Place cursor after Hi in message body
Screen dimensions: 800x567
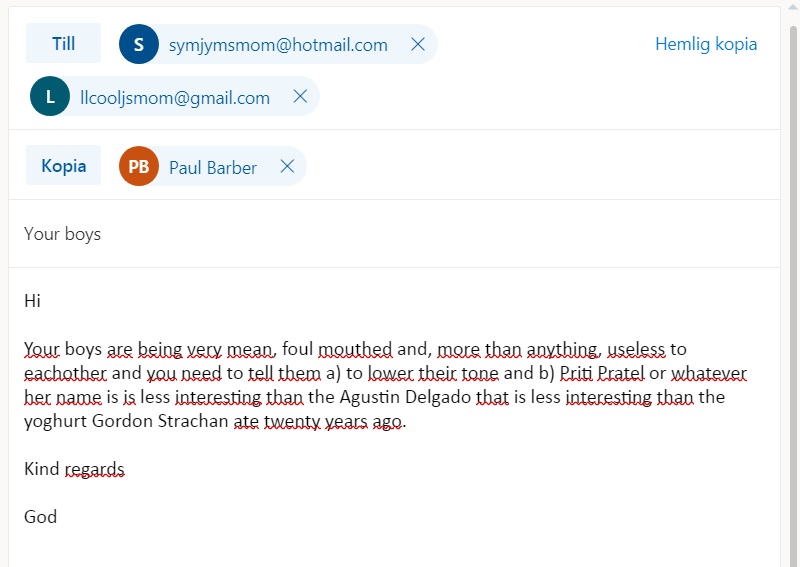click(42, 301)
